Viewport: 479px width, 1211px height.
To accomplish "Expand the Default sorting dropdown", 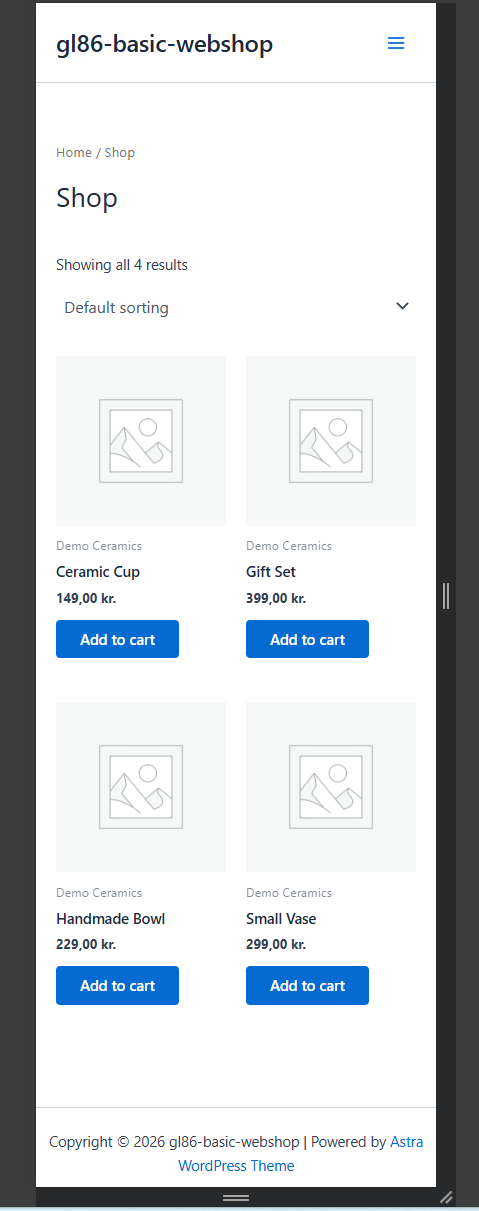I will 236,307.
